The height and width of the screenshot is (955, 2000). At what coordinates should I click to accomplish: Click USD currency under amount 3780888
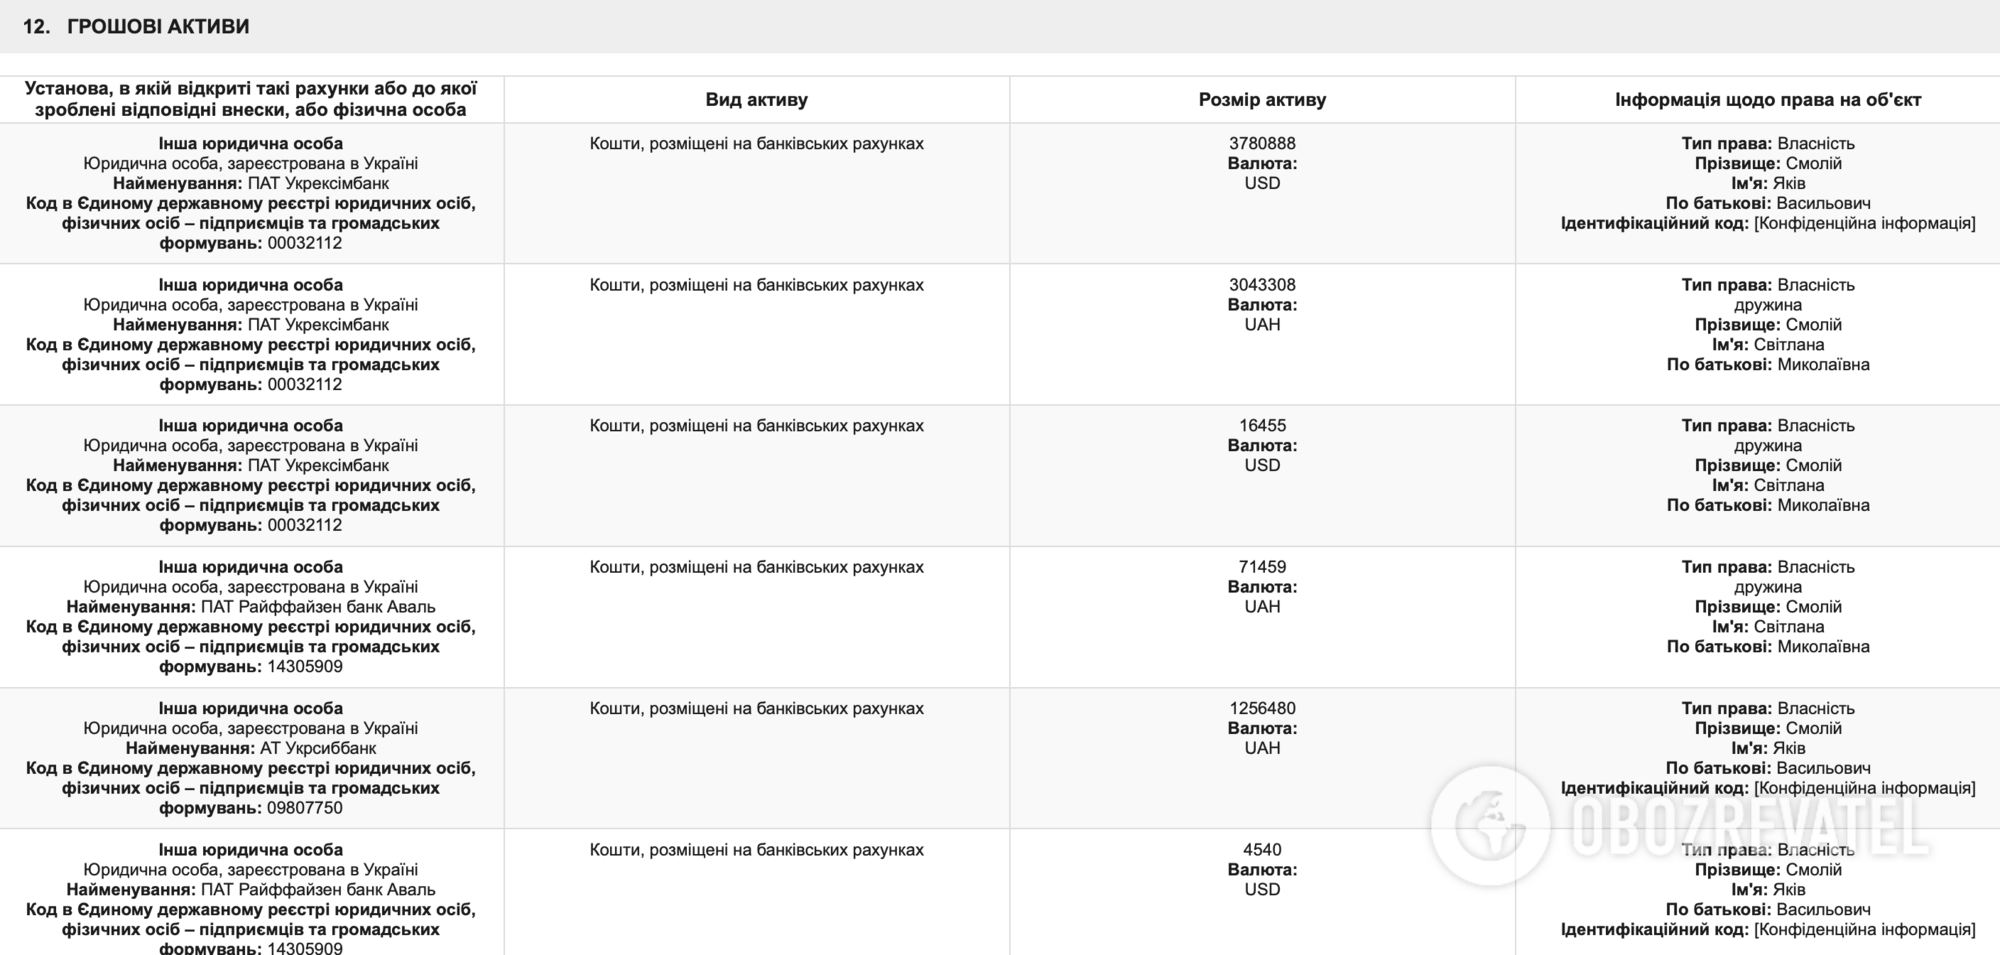(x=1262, y=184)
